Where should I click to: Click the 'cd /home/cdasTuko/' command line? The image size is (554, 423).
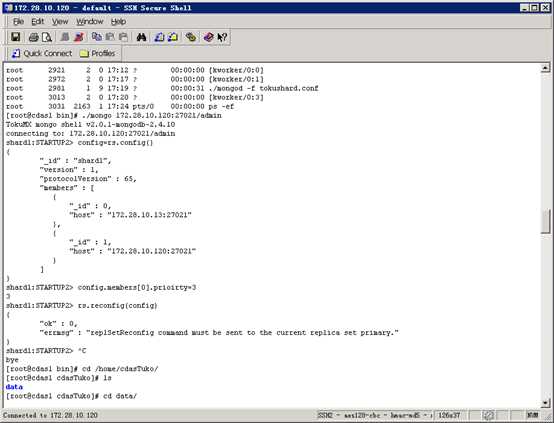pos(82,369)
